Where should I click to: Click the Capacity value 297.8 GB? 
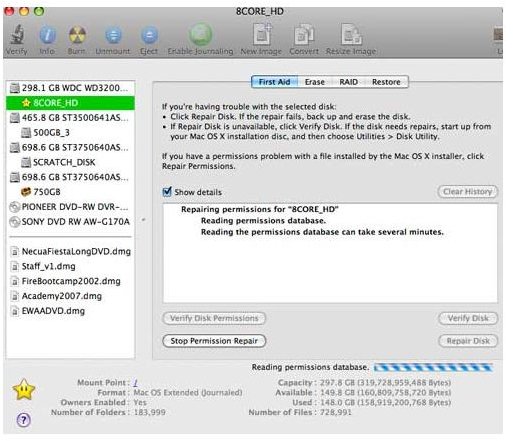pos(385,383)
